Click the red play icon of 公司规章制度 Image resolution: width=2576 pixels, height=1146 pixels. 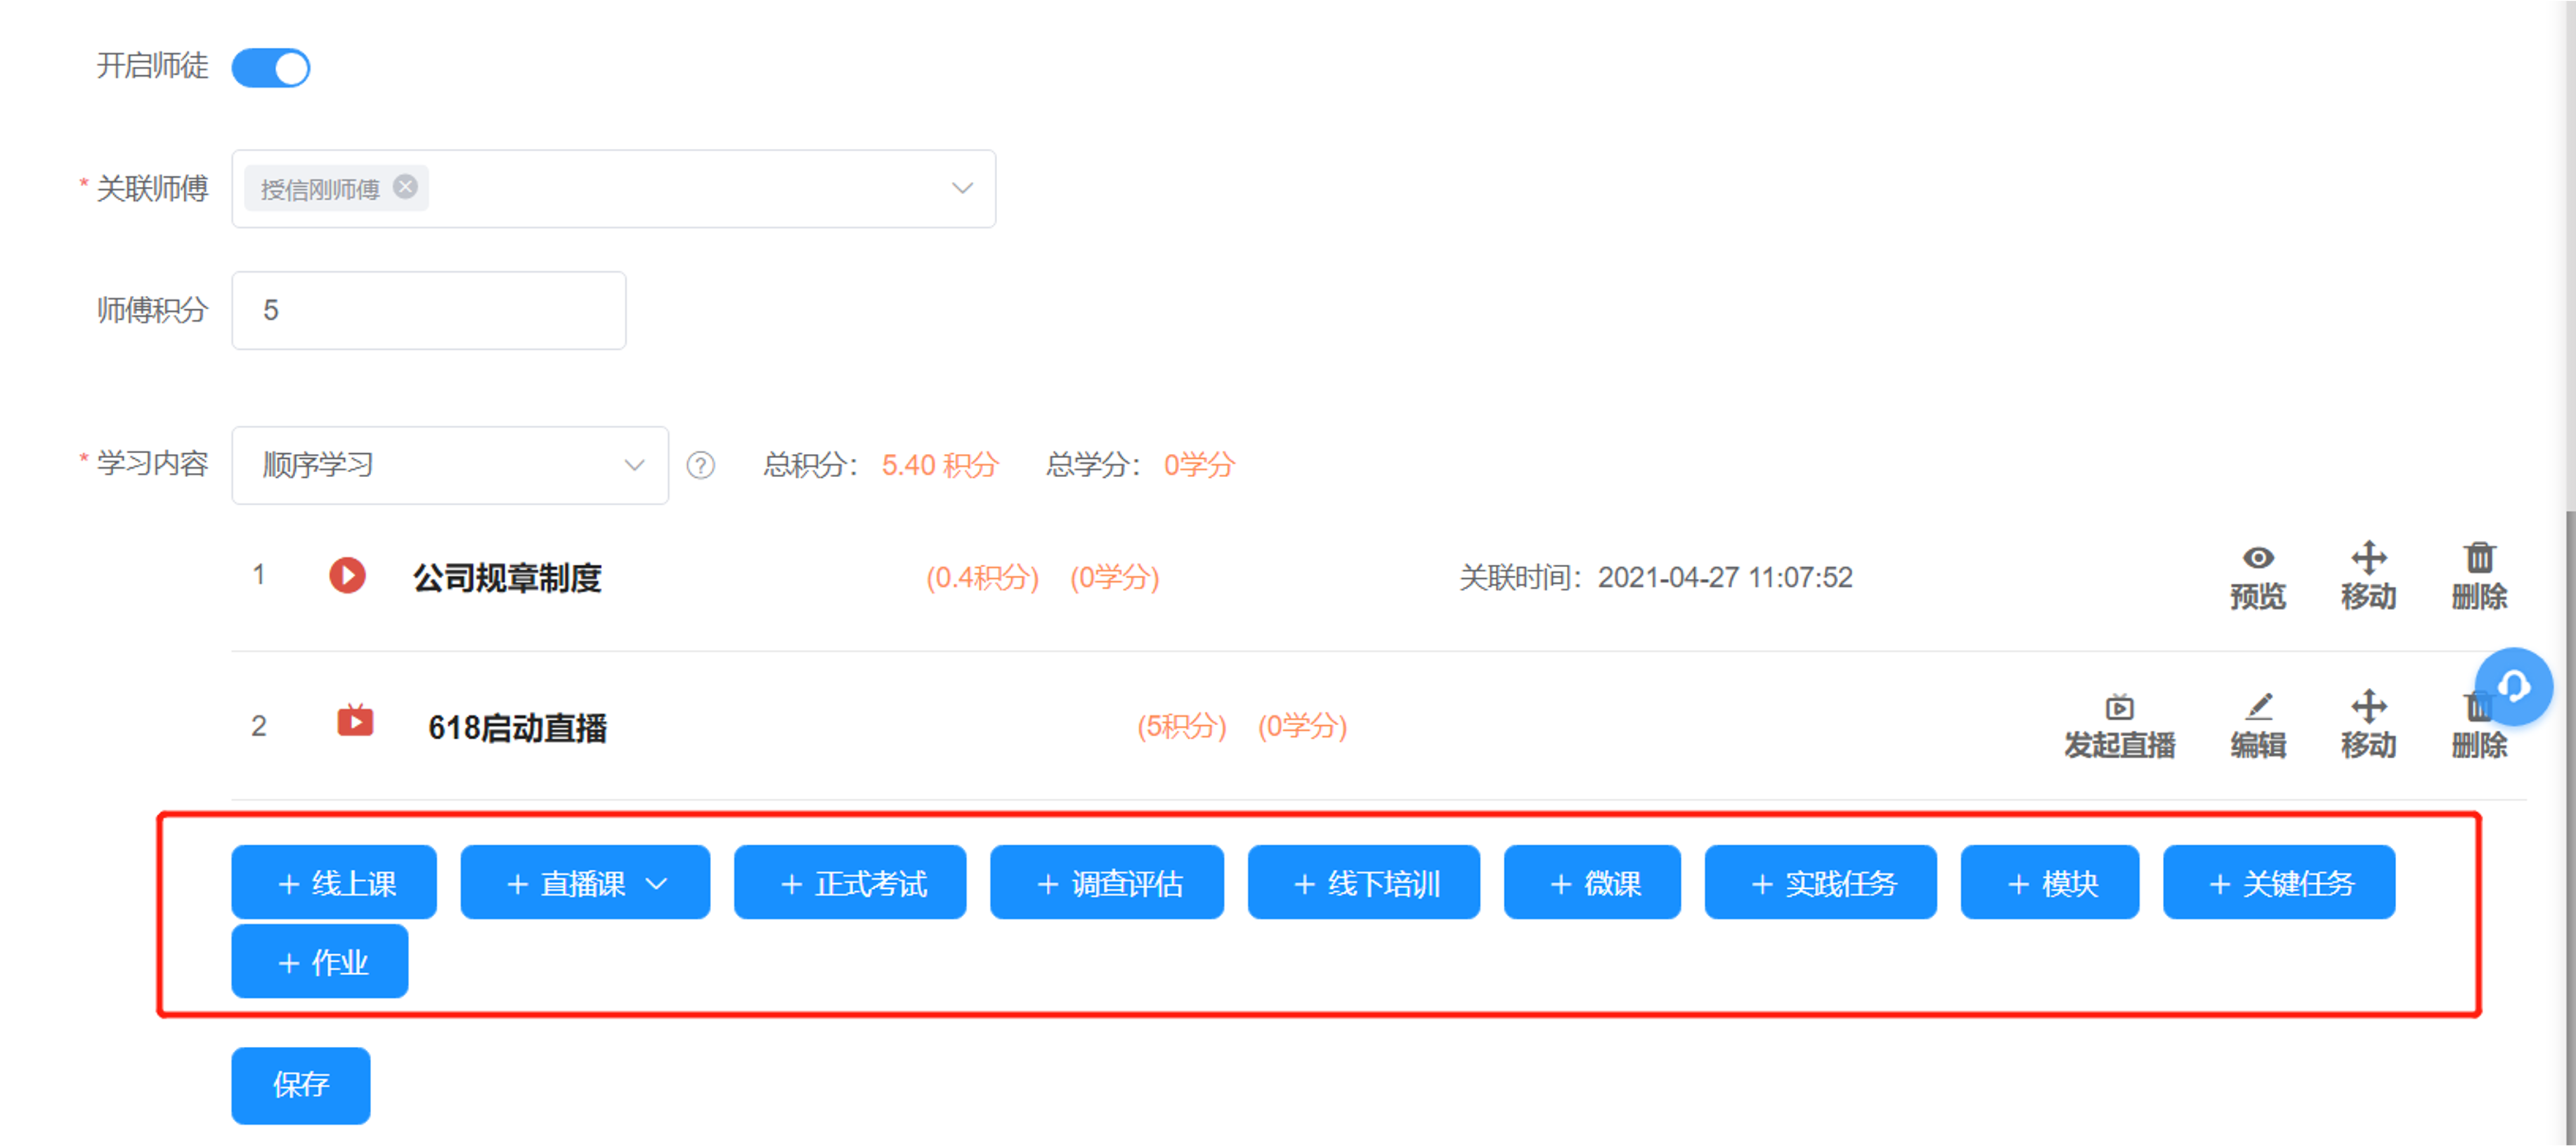[347, 575]
